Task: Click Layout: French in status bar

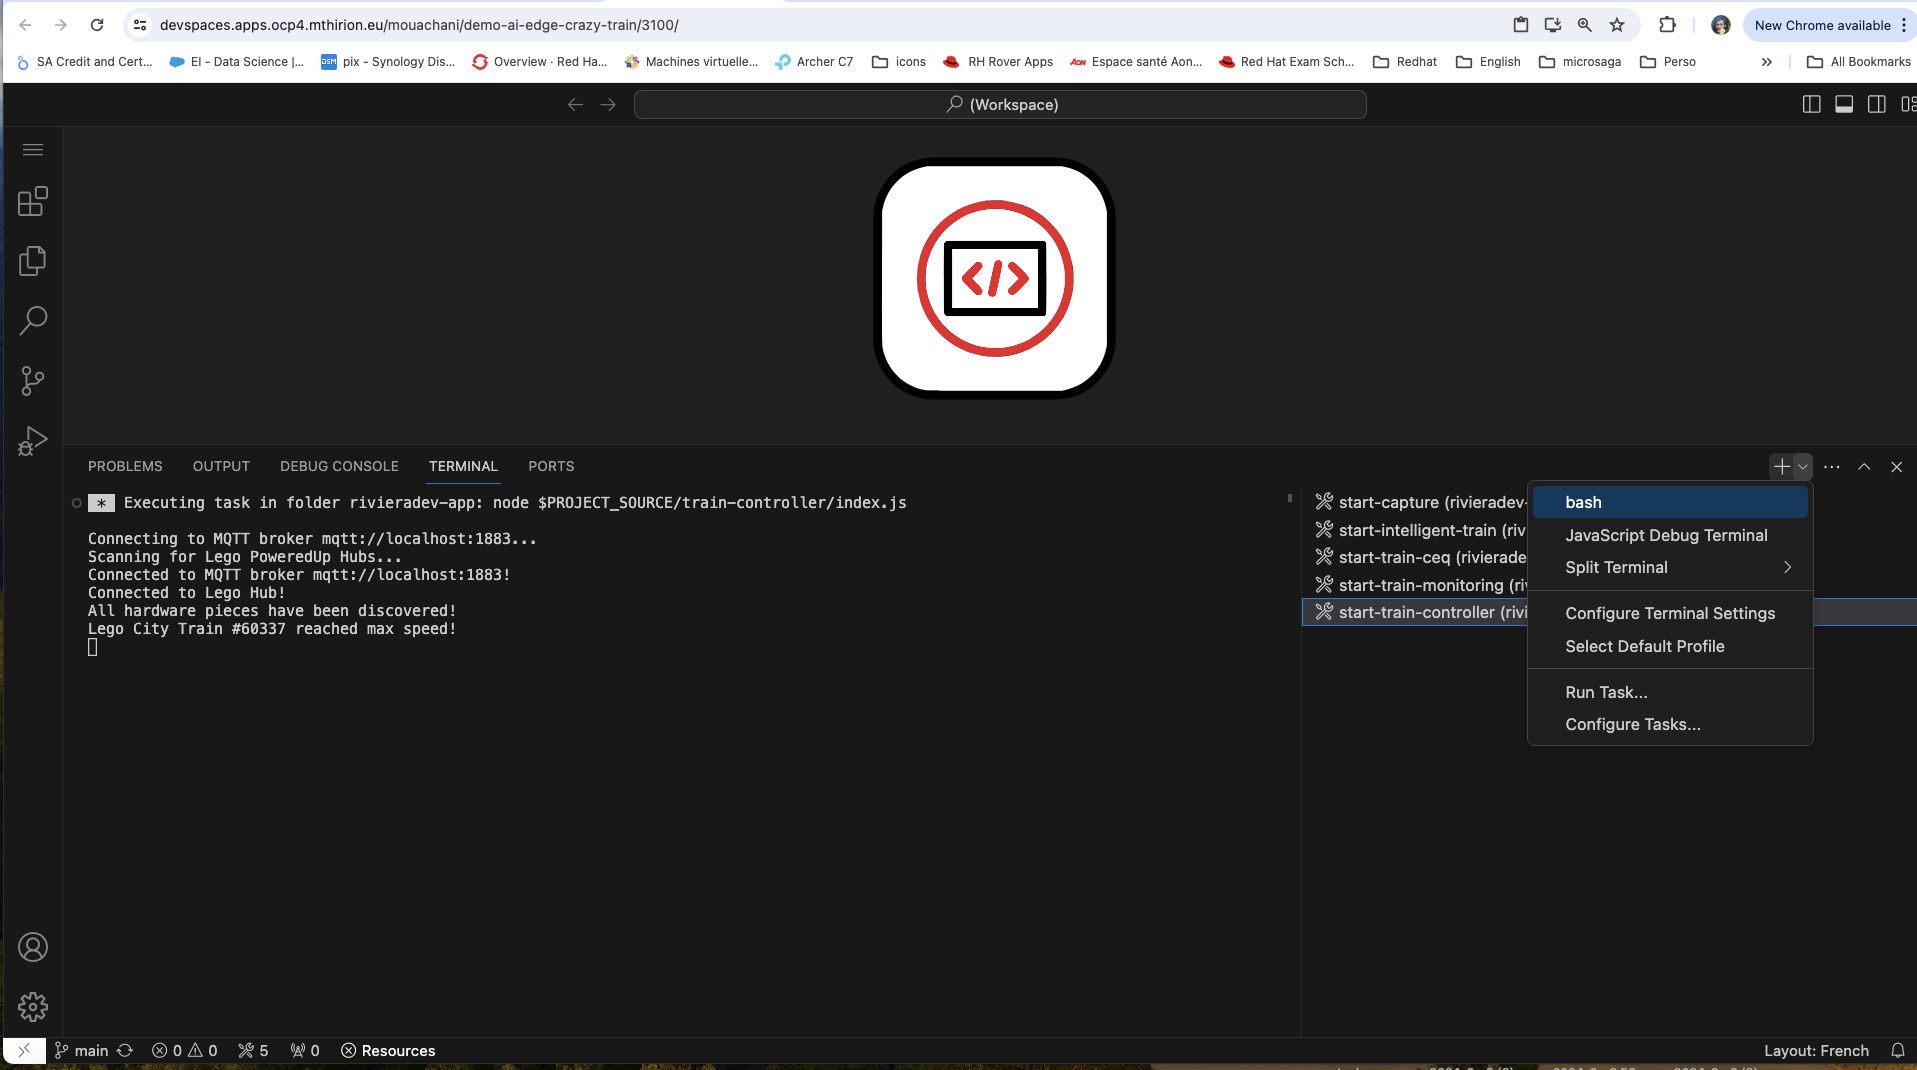Action: [1816, 1050]
